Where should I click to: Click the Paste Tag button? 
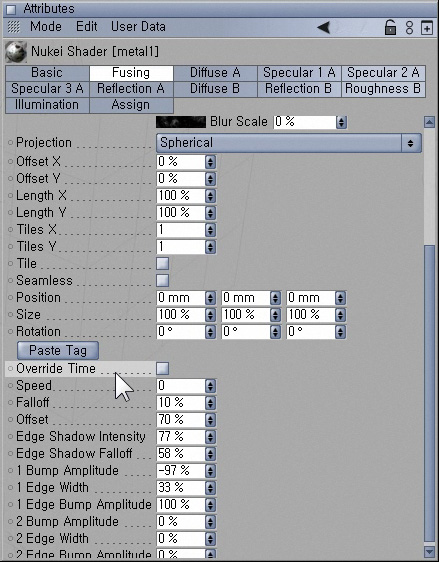(58, 351)
